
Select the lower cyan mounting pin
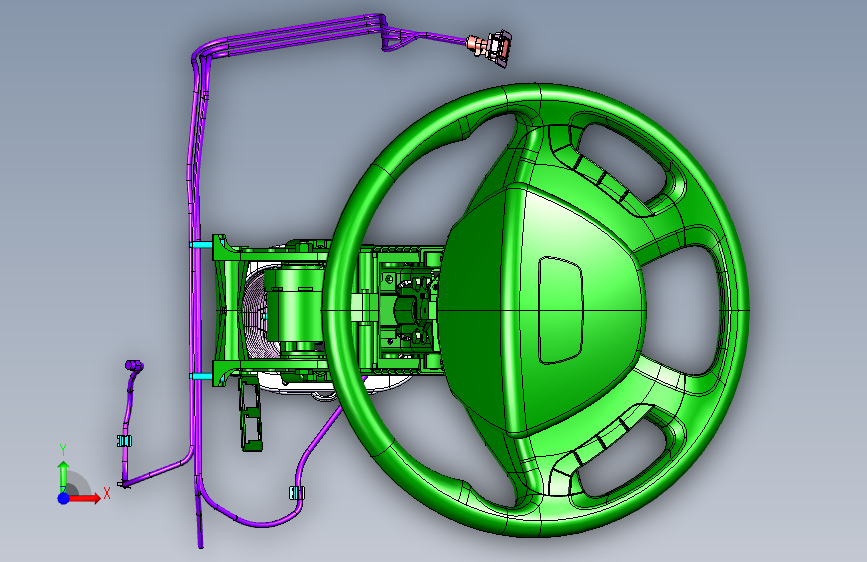[201, 377]
